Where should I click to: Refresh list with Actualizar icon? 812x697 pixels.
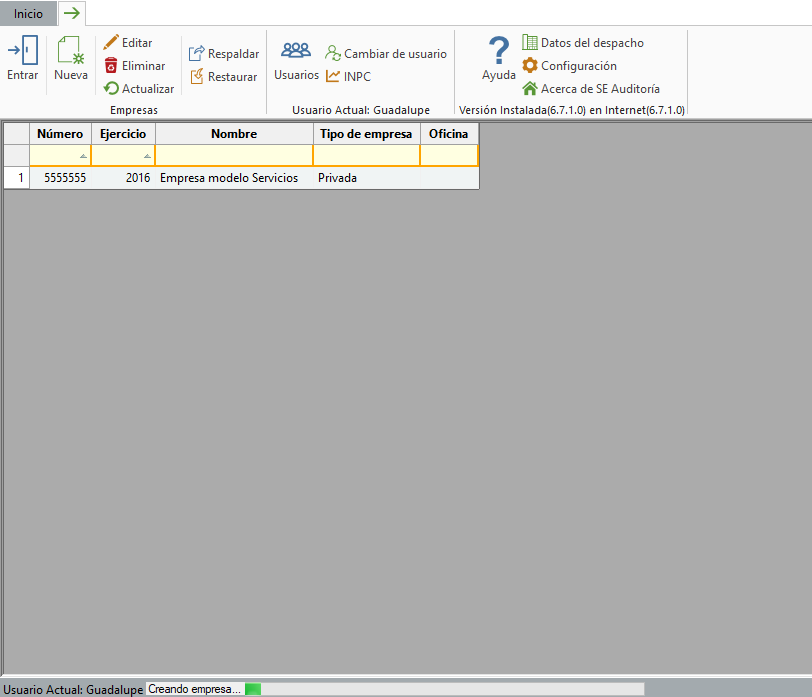(x=111, y=89)
